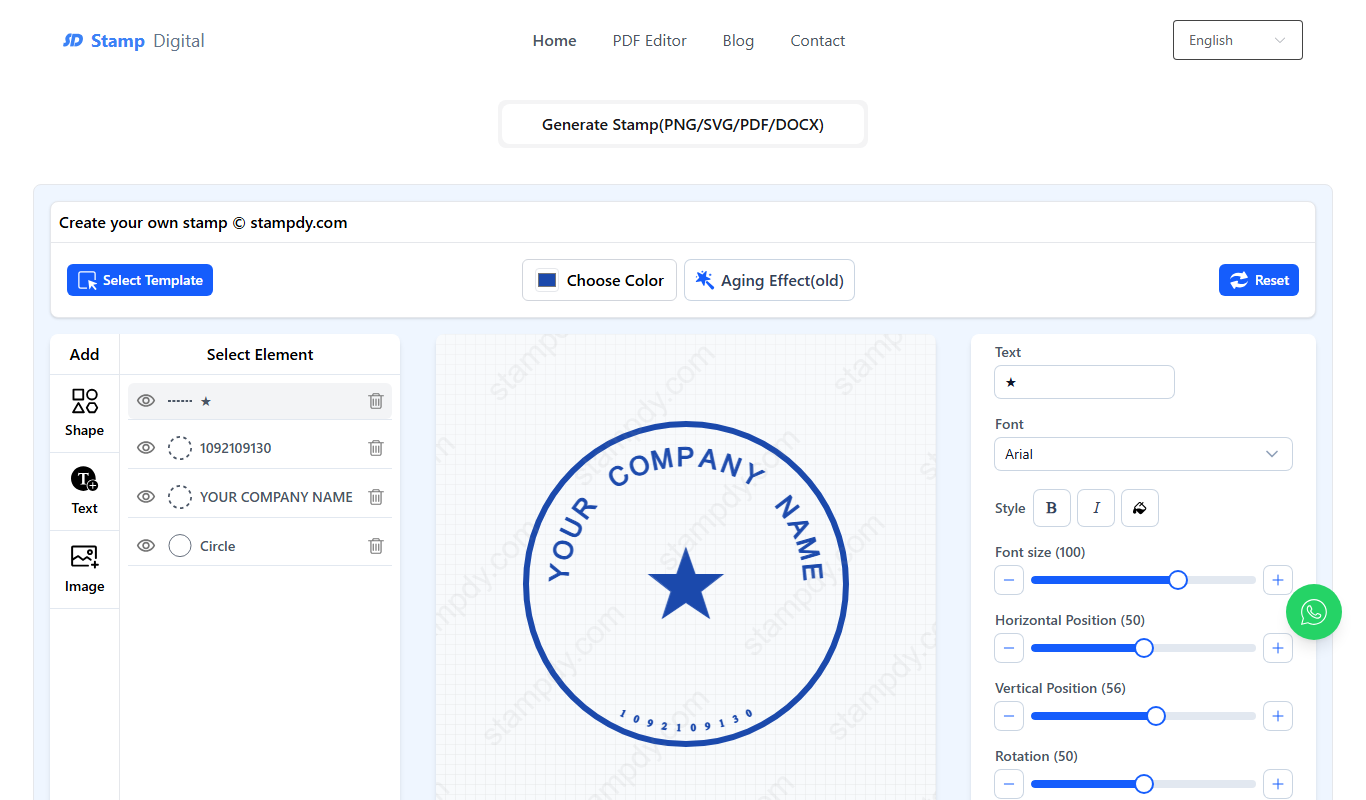Click the Font size slider handle

pyautogui.click(x=1178, y=580)
